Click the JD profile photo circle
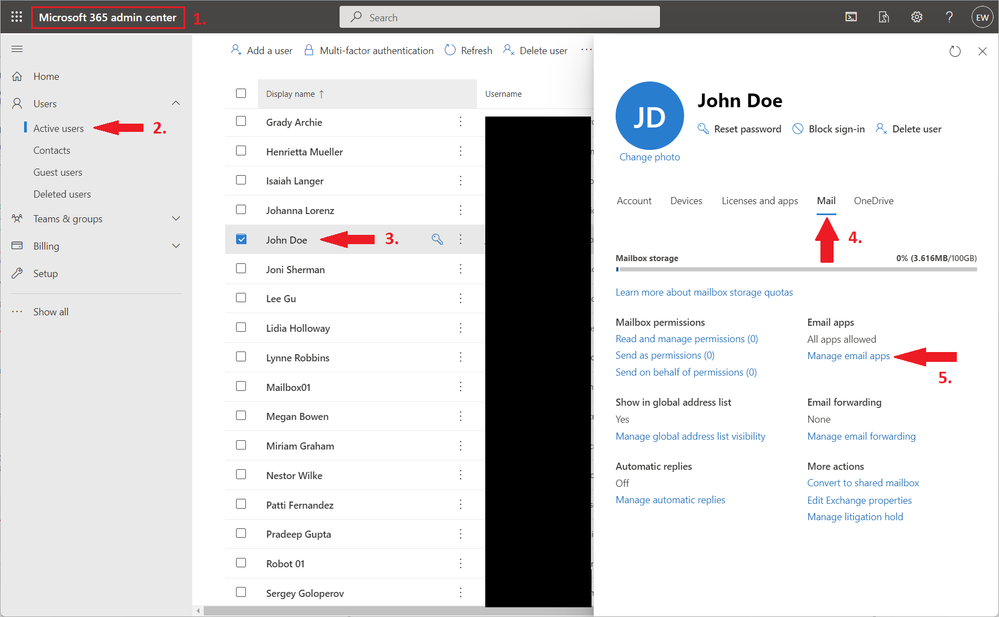 649,116
